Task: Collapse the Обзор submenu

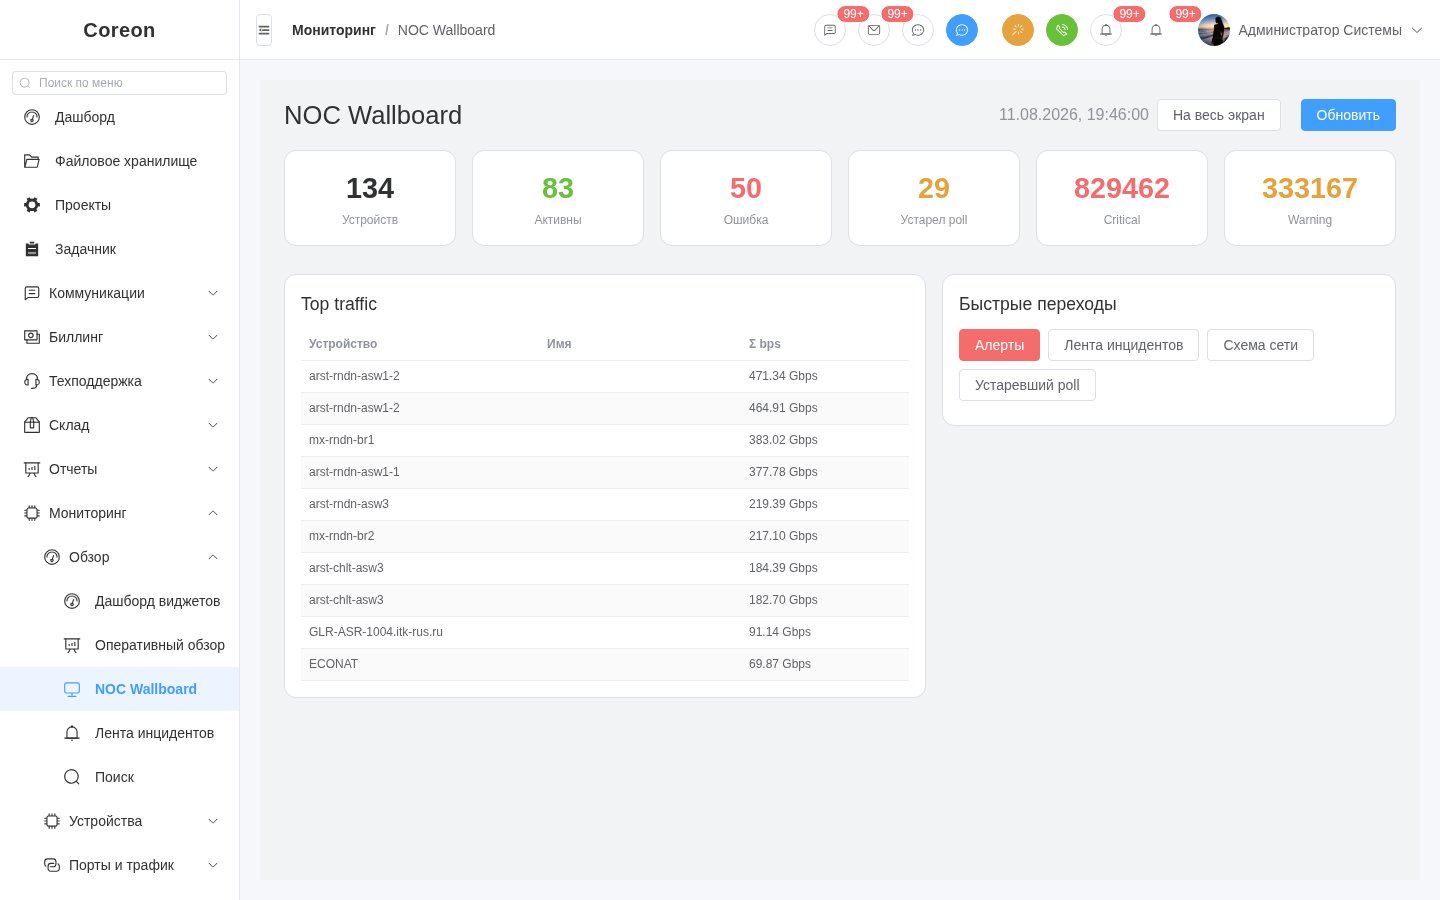Action: tap(120, 557)
